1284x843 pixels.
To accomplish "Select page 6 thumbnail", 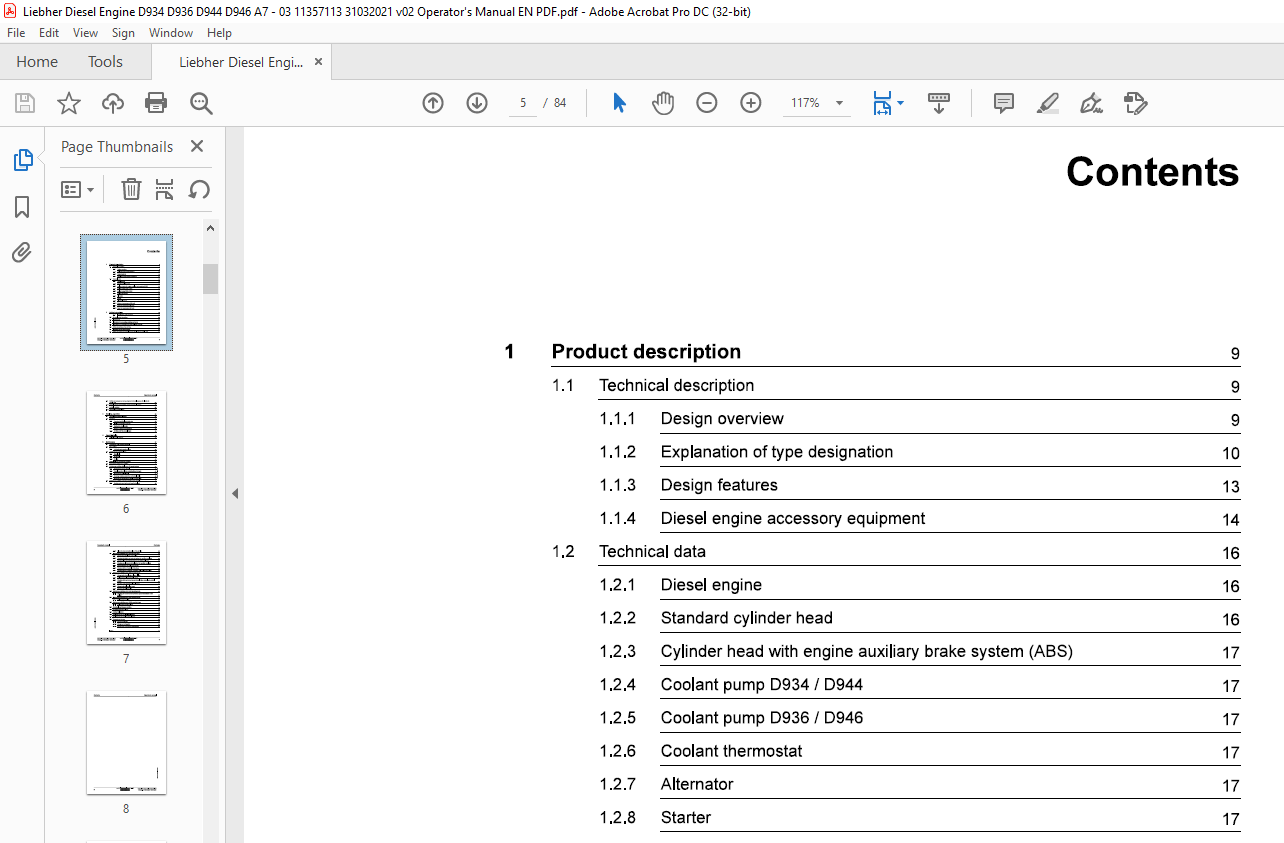I will [x=126, y=443].
